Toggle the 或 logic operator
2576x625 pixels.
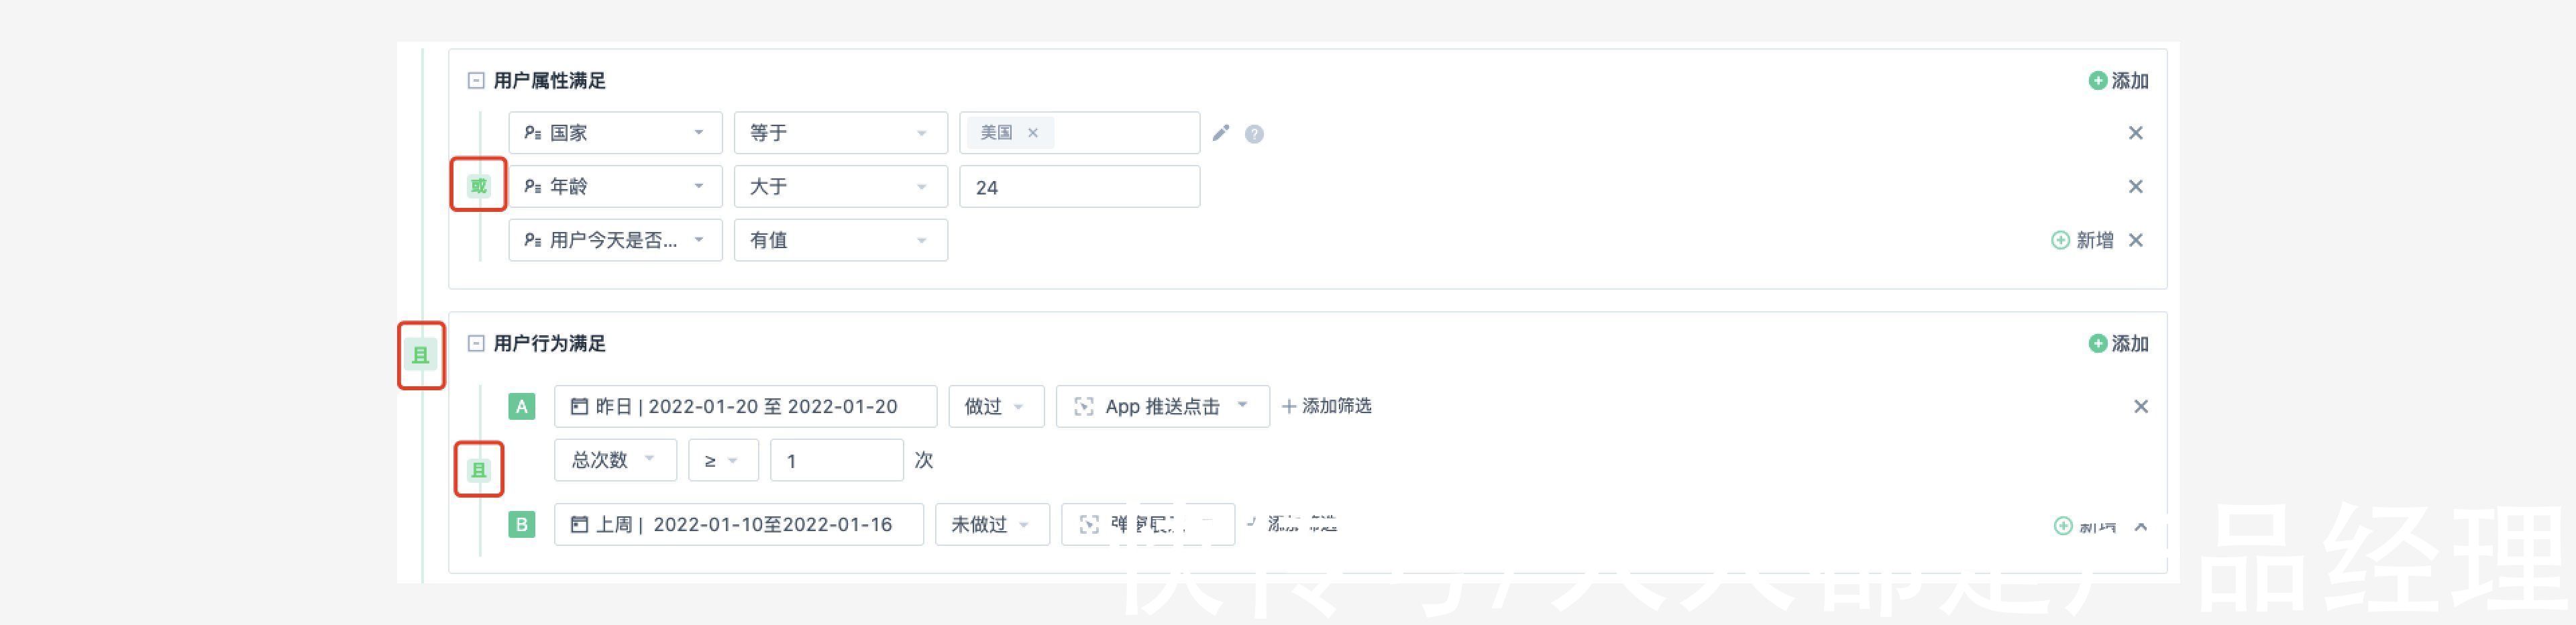pos(479,186)
